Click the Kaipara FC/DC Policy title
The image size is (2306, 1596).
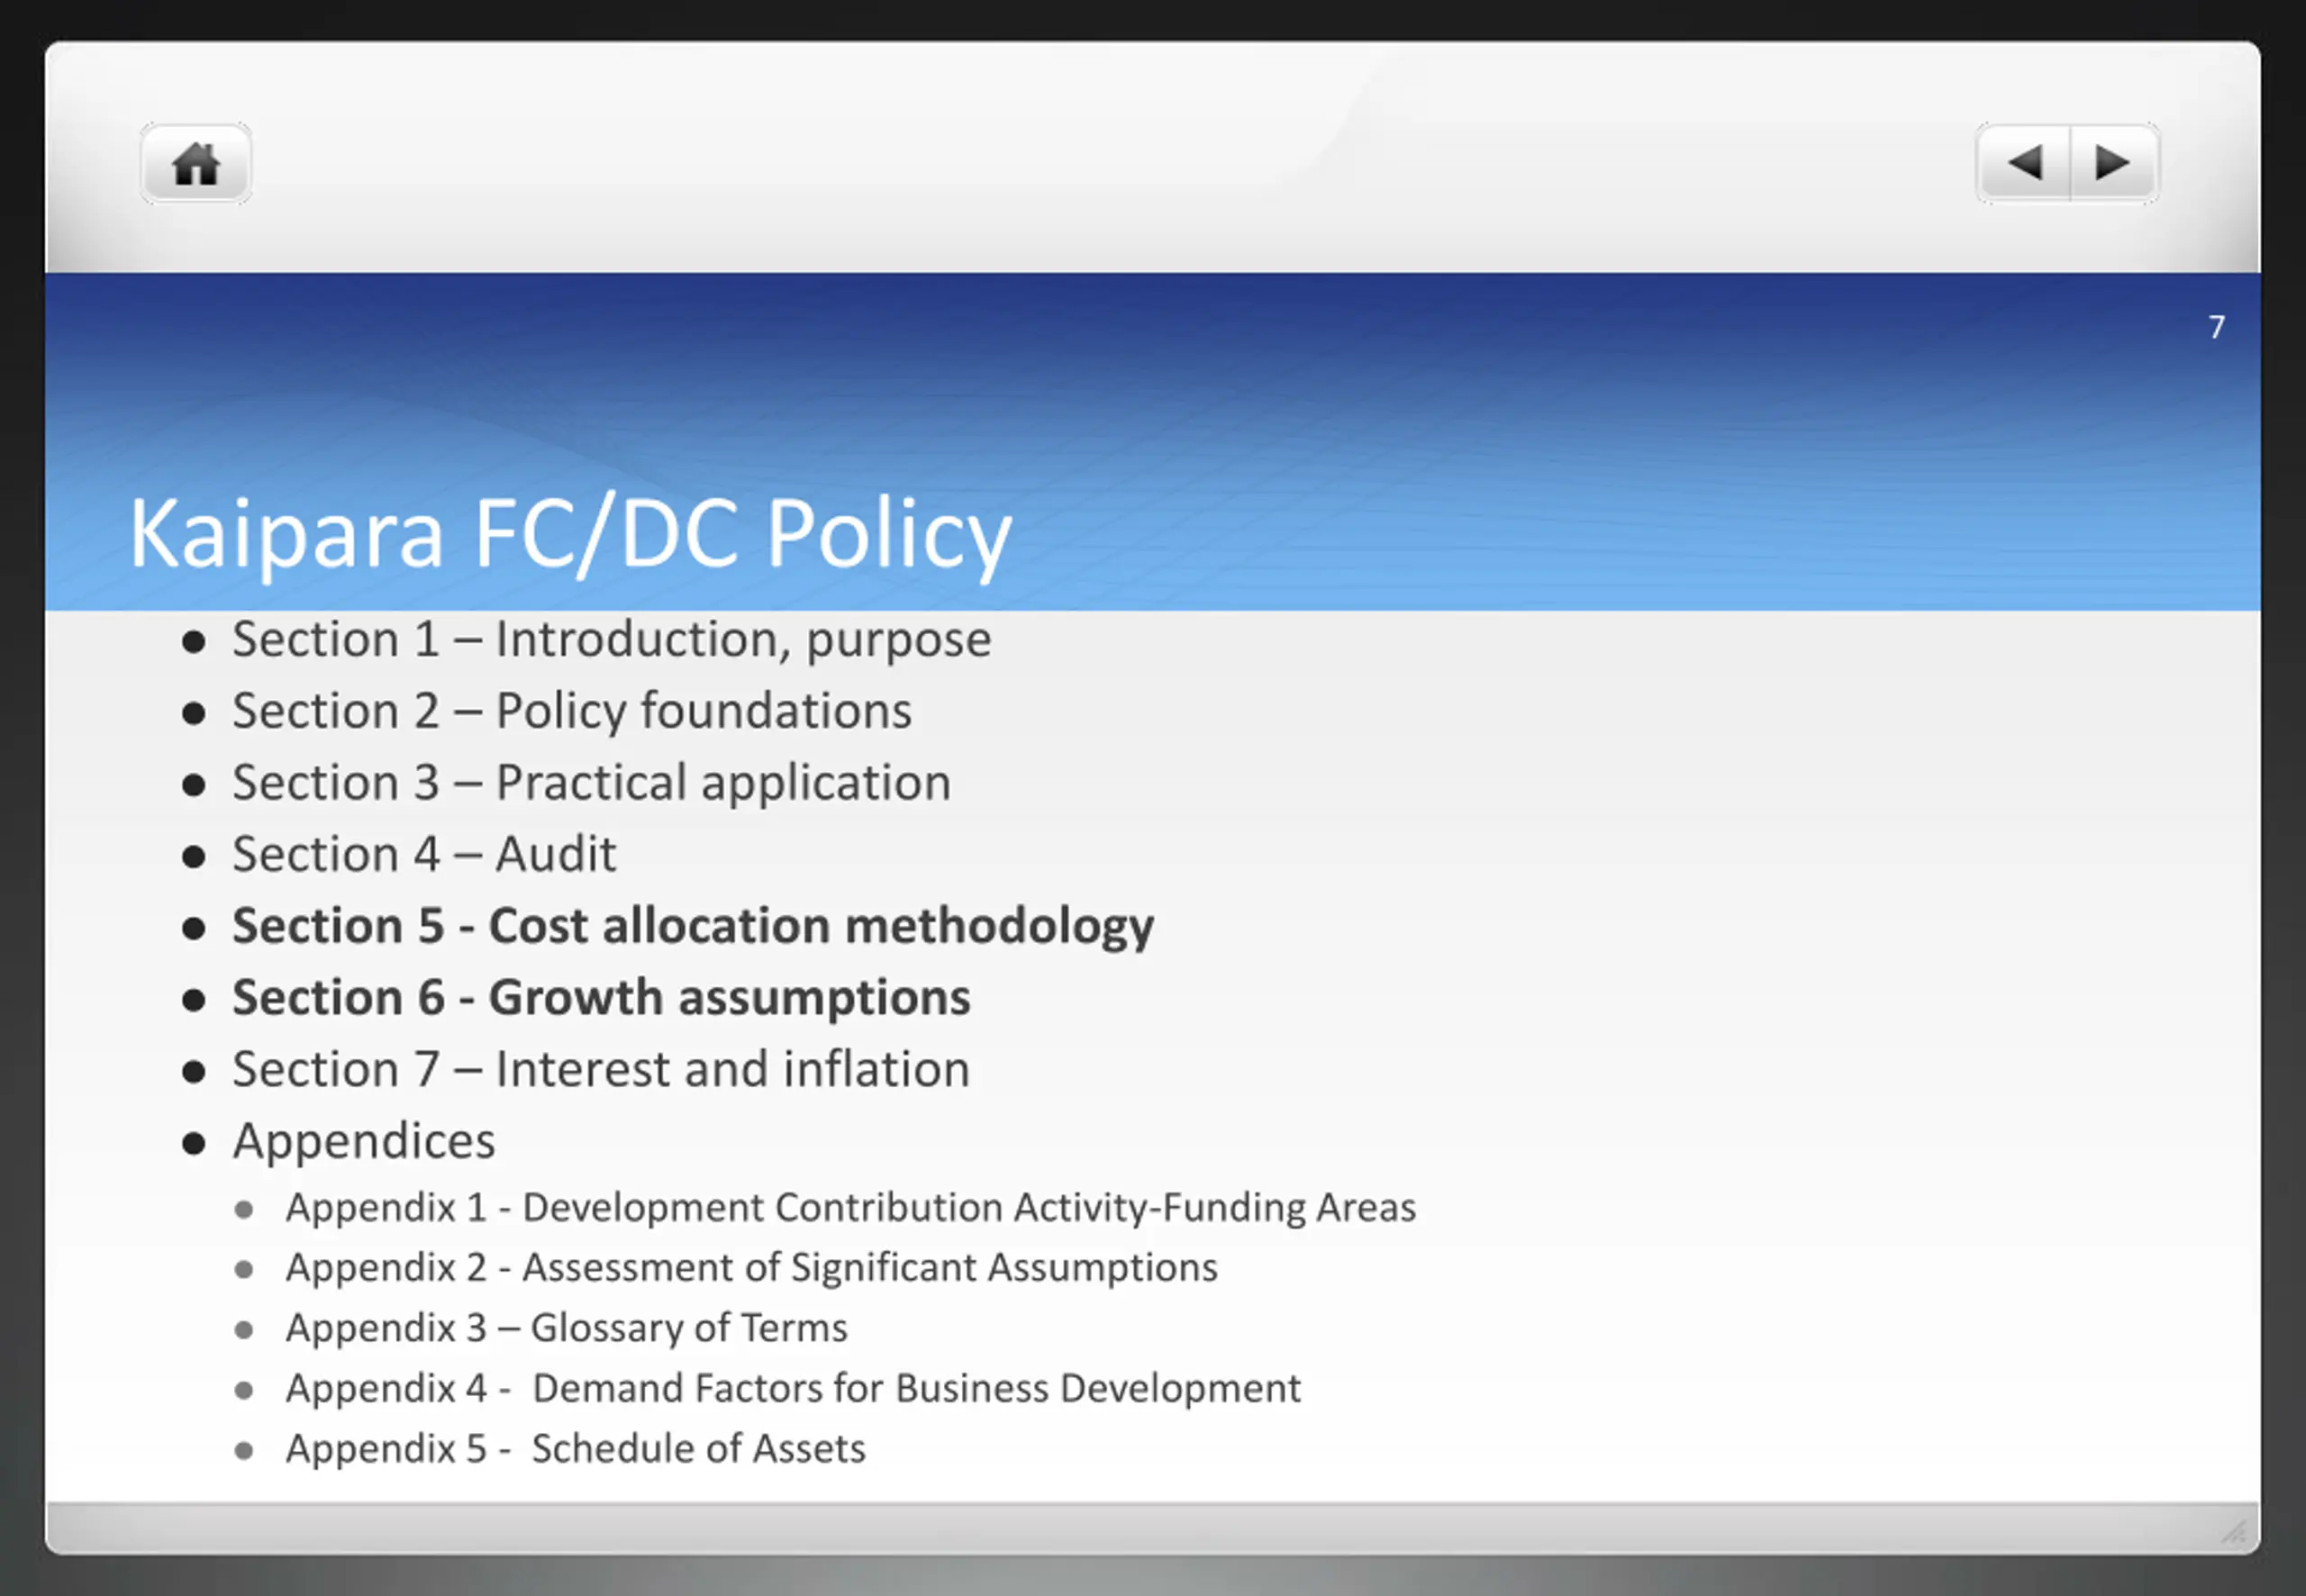tap(570, 534)
